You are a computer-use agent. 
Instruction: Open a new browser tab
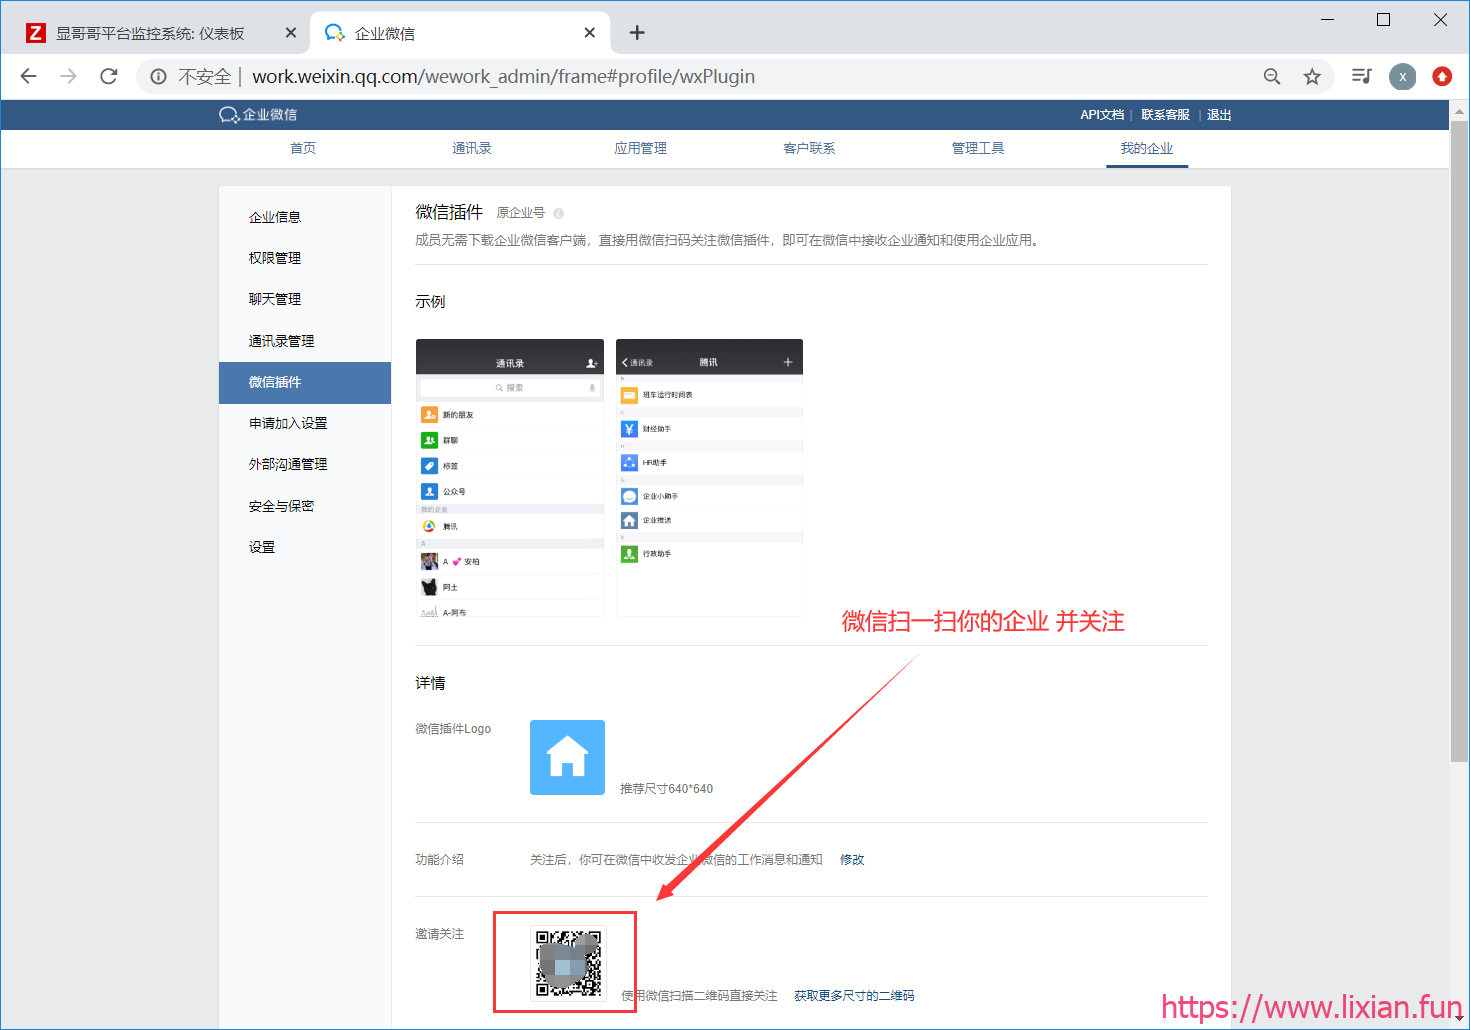[637, 33]
